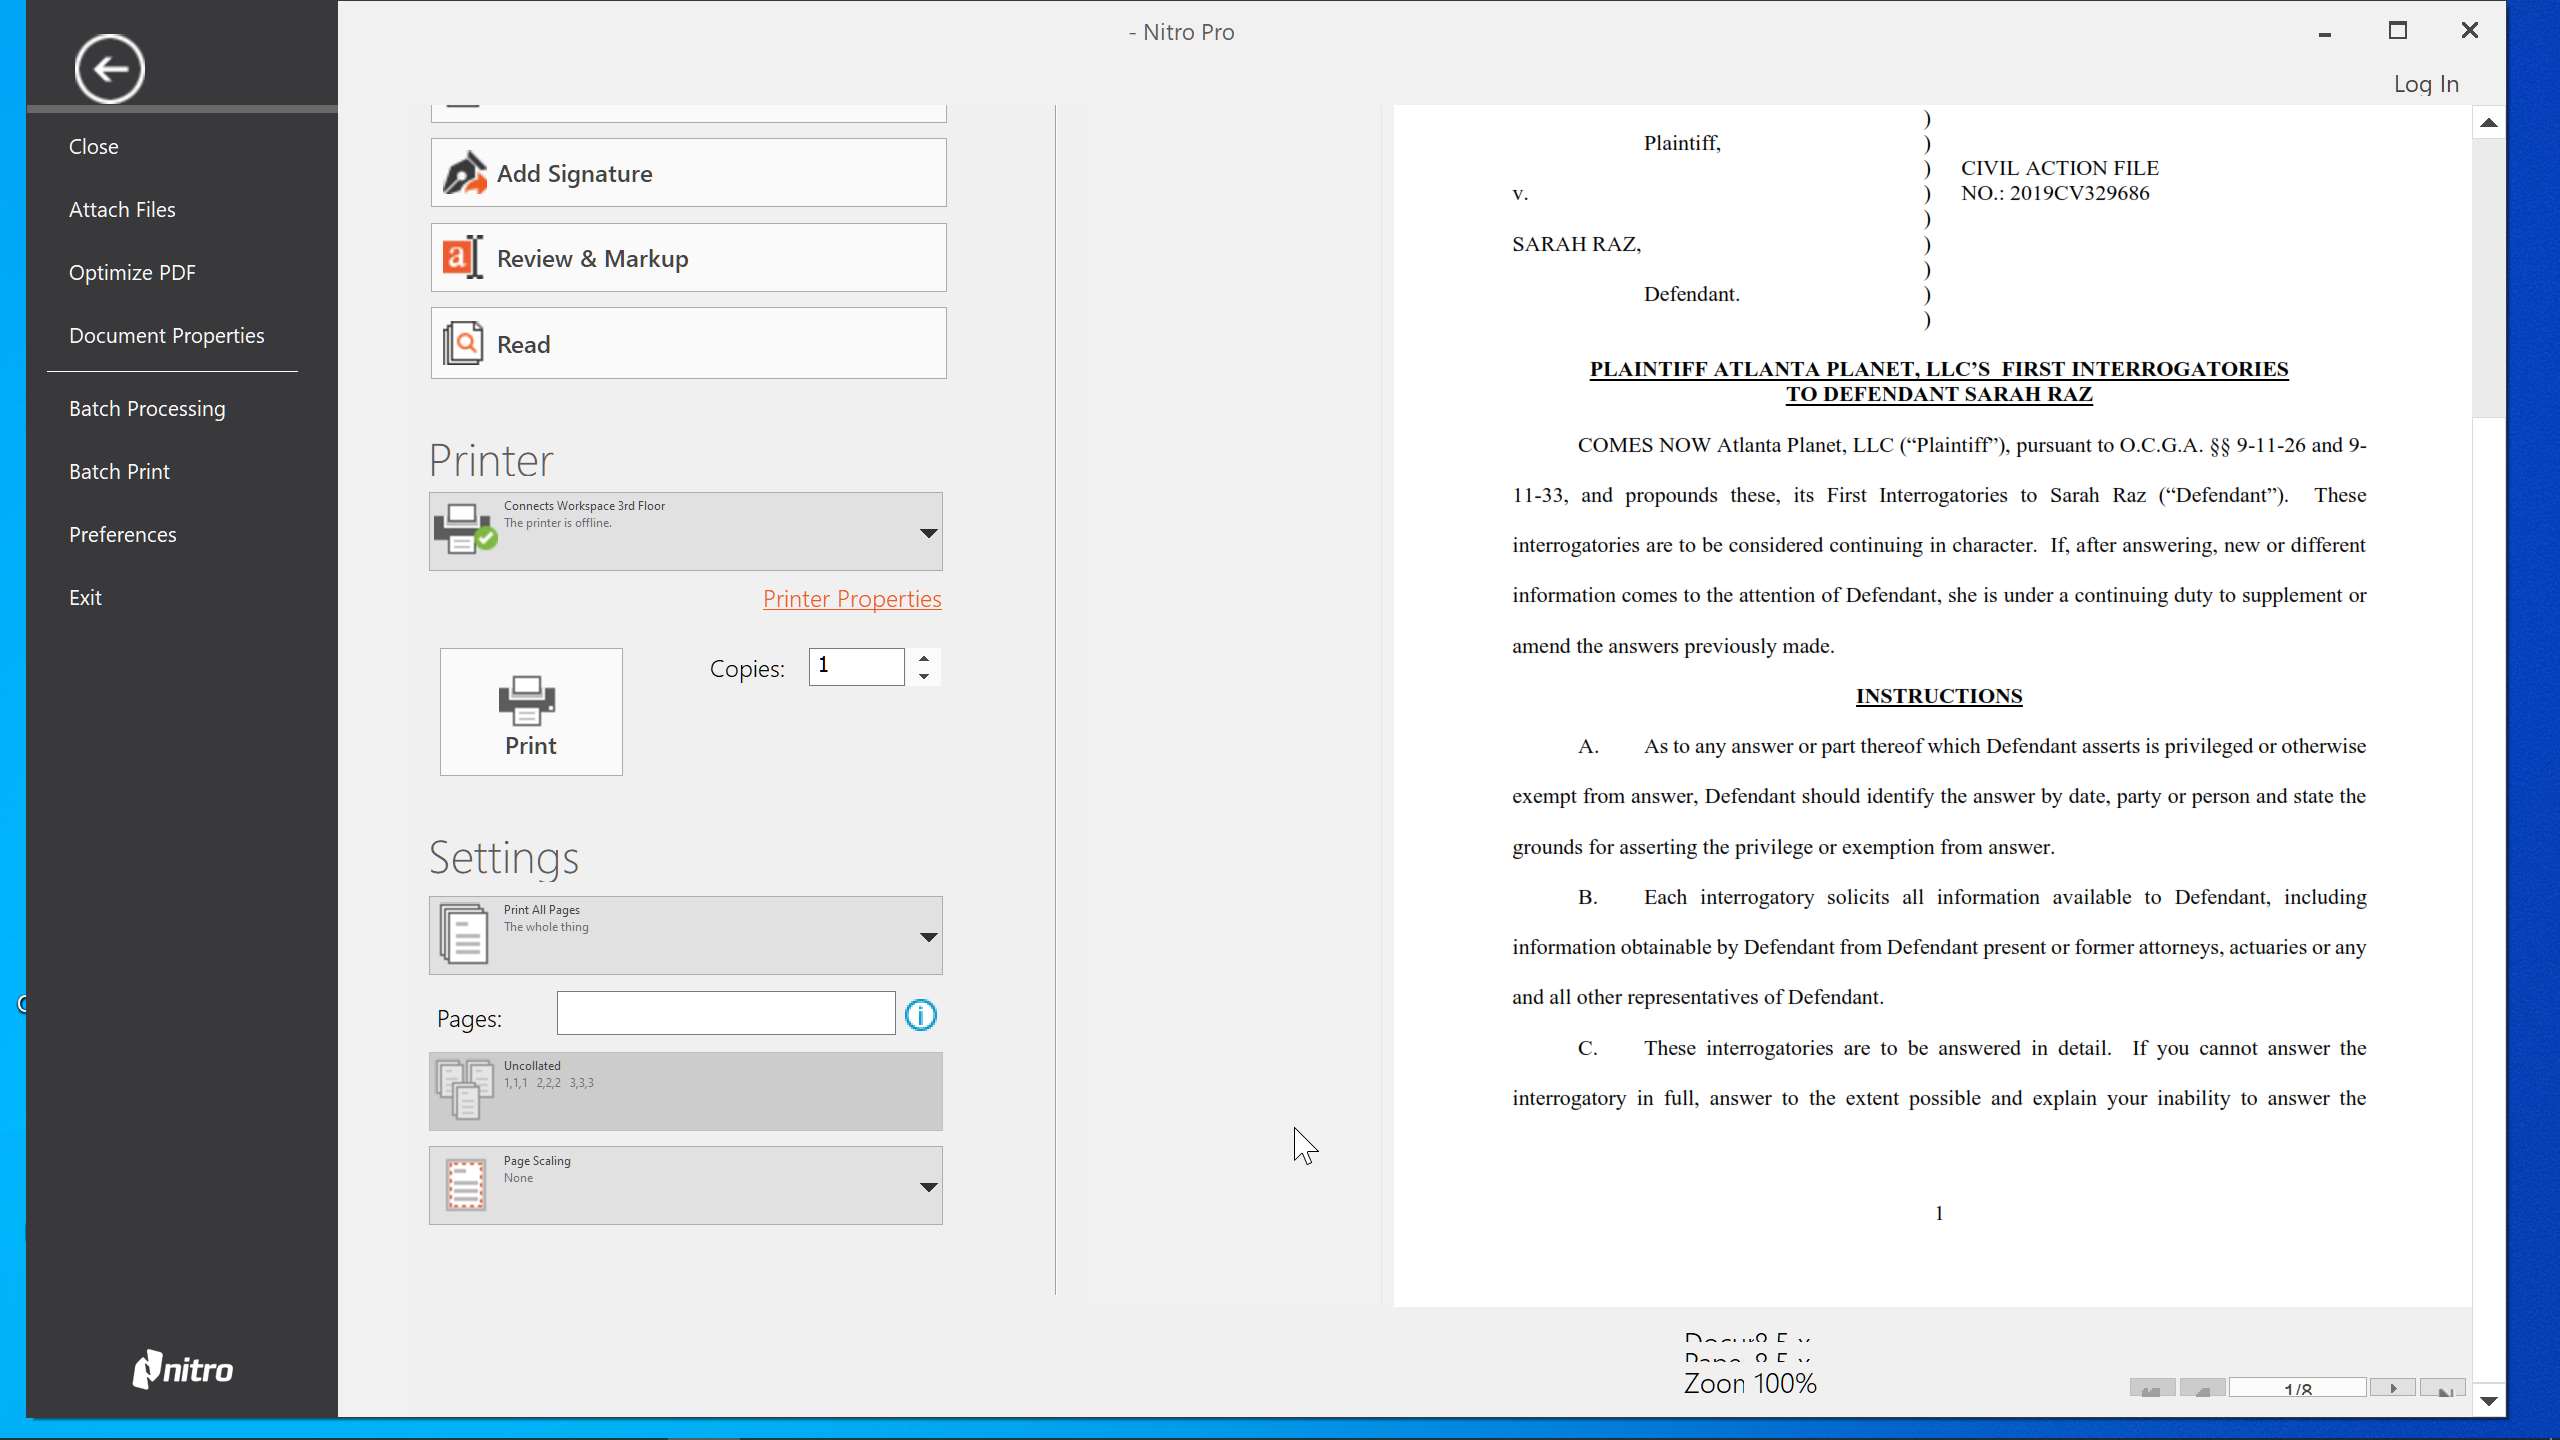
Task: Expand the printer selection dropdown
Action: coord(928,532)
